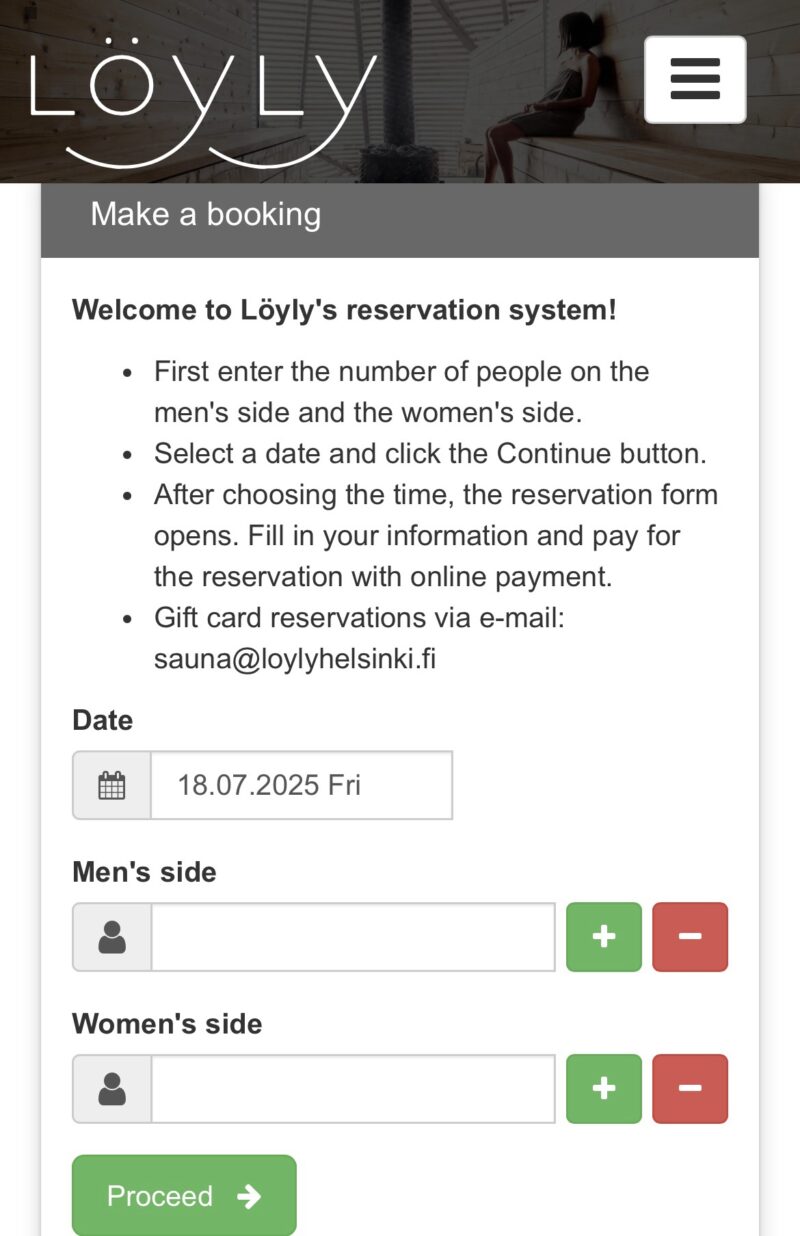Click the Women's side label
800x1236 pixels.
point(167,1024)
